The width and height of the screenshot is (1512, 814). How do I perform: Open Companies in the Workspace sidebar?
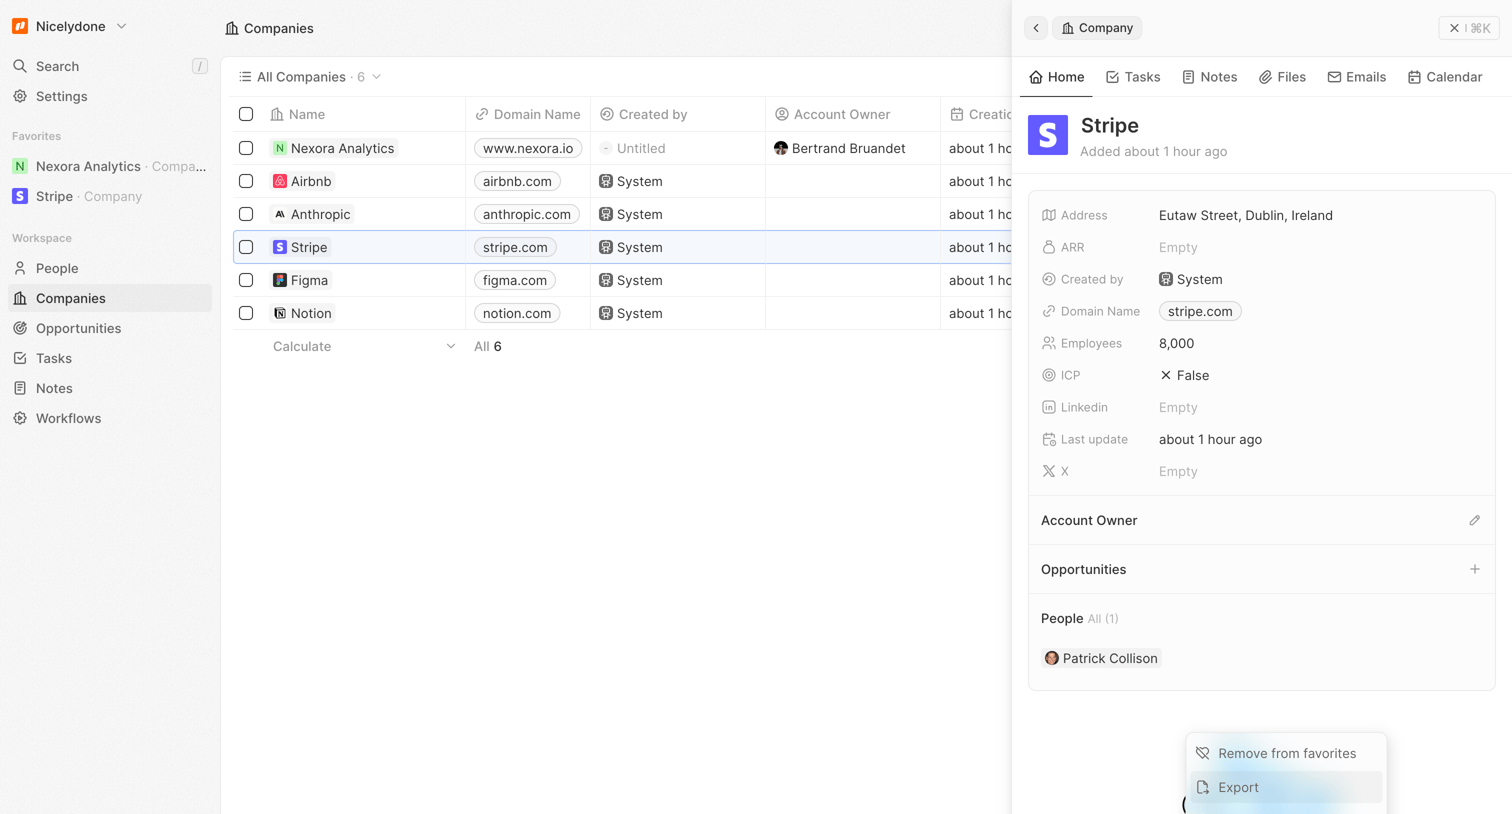click(x=110, y=298)
